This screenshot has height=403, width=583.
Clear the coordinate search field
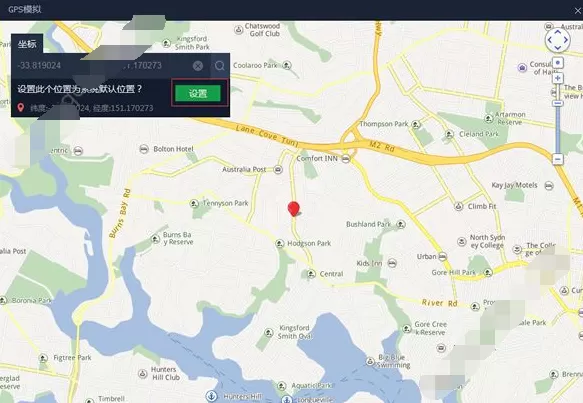click(x=198, y=66)
